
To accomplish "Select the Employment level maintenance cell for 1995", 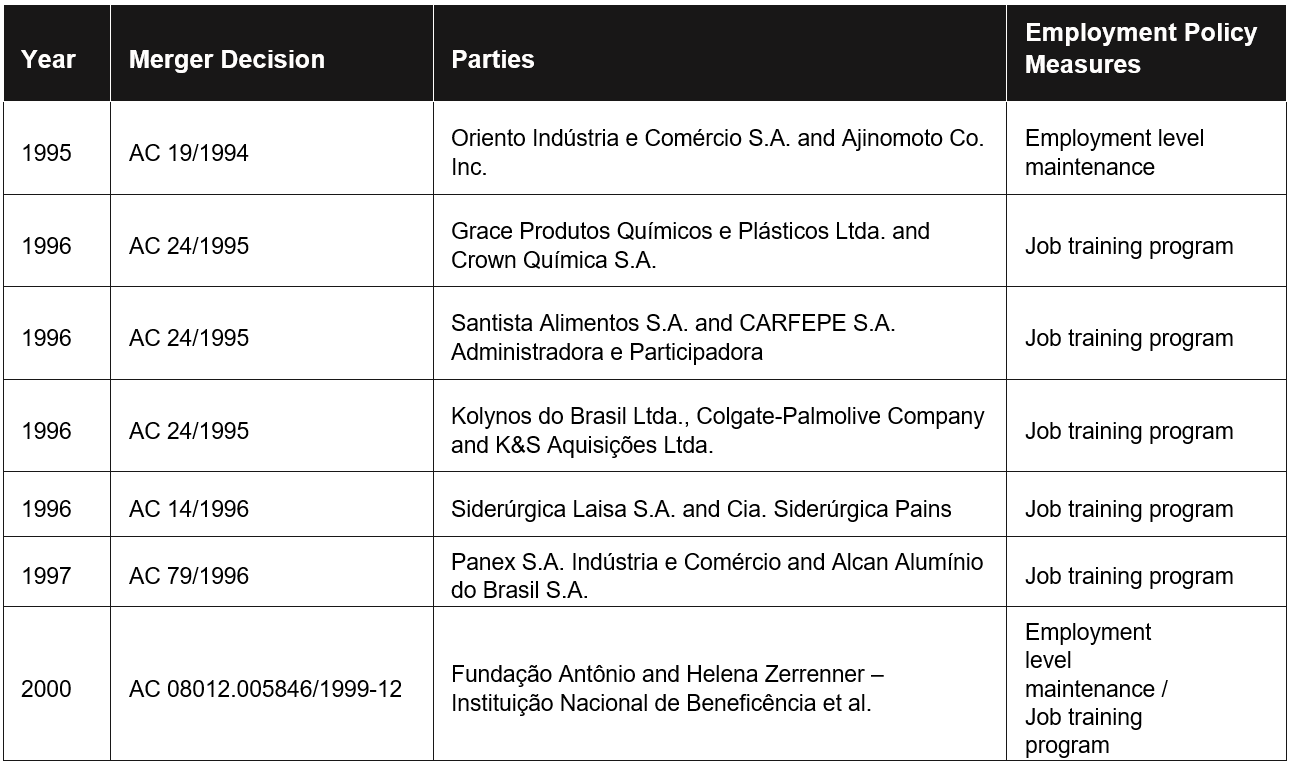I will click(1146, 148).
